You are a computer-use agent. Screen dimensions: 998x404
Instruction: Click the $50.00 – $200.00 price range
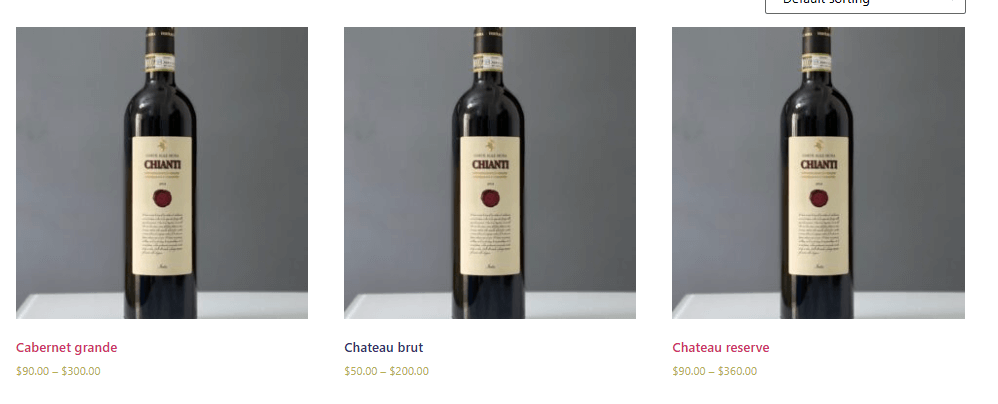coord(386,371)
